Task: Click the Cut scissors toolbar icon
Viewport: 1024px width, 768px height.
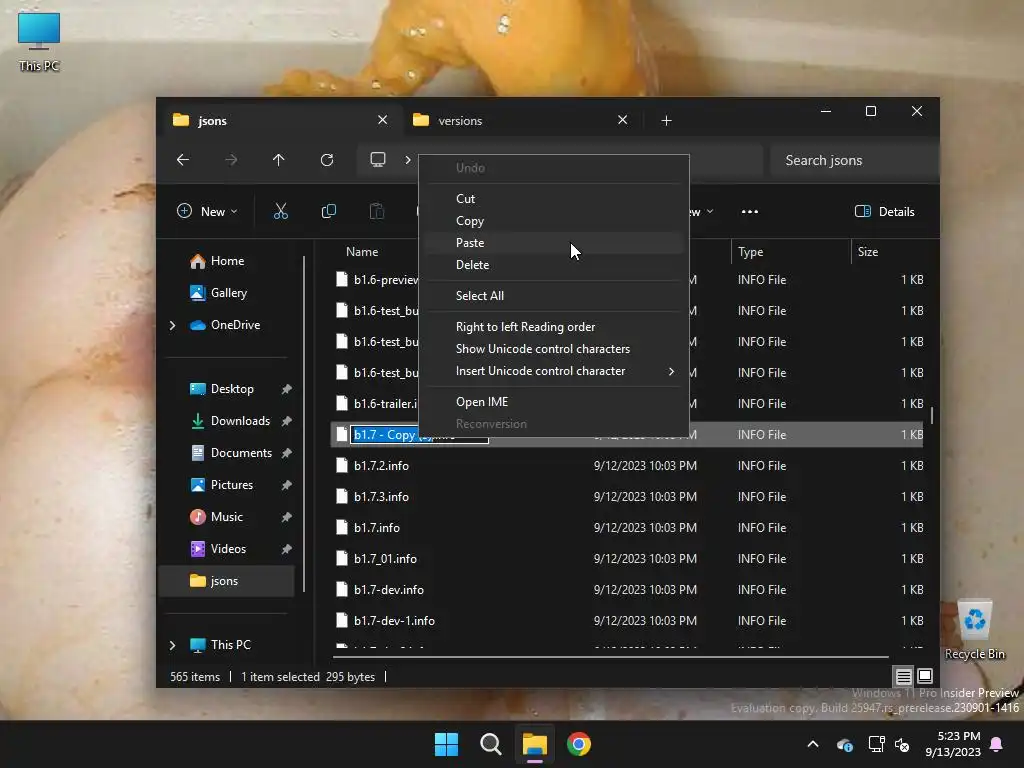Action: coord(281,211)
